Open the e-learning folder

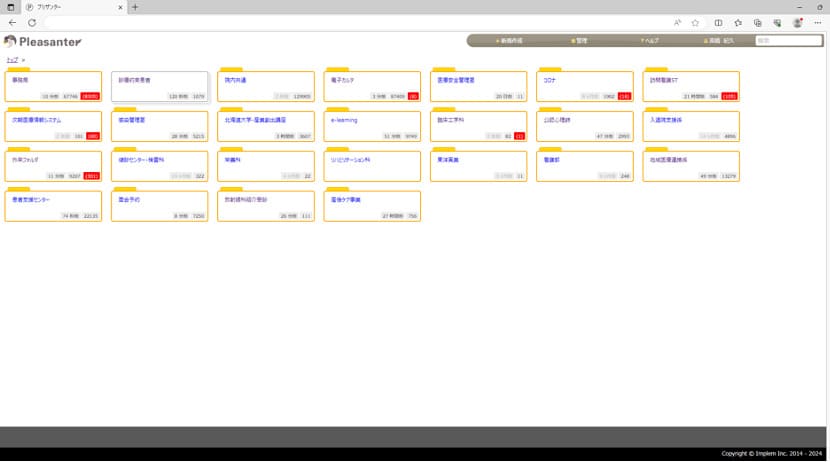372,126
